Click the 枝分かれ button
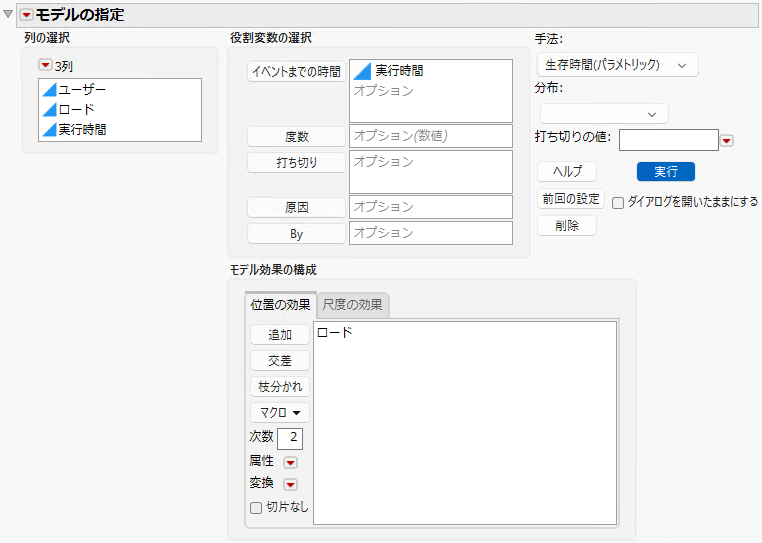Image resolution: width=762 pixels, height=543 pixels. point(280,387)
